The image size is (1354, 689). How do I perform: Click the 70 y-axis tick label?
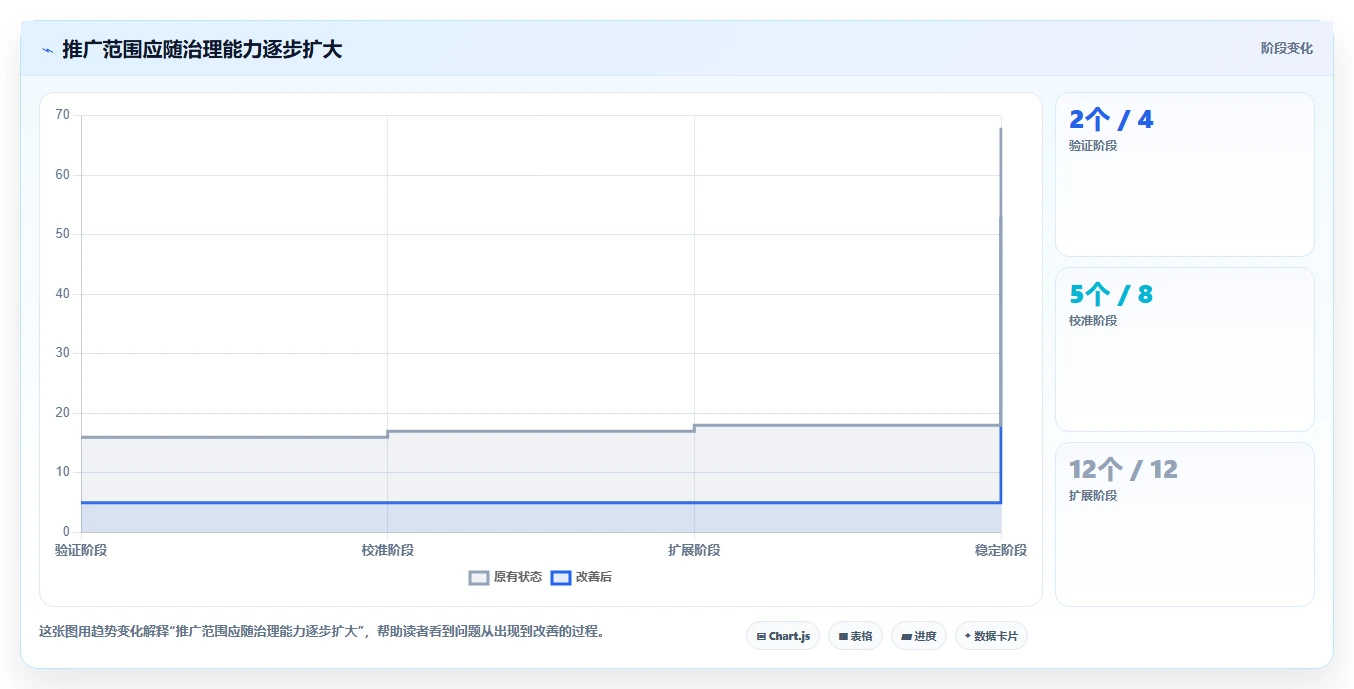point(63,115)
